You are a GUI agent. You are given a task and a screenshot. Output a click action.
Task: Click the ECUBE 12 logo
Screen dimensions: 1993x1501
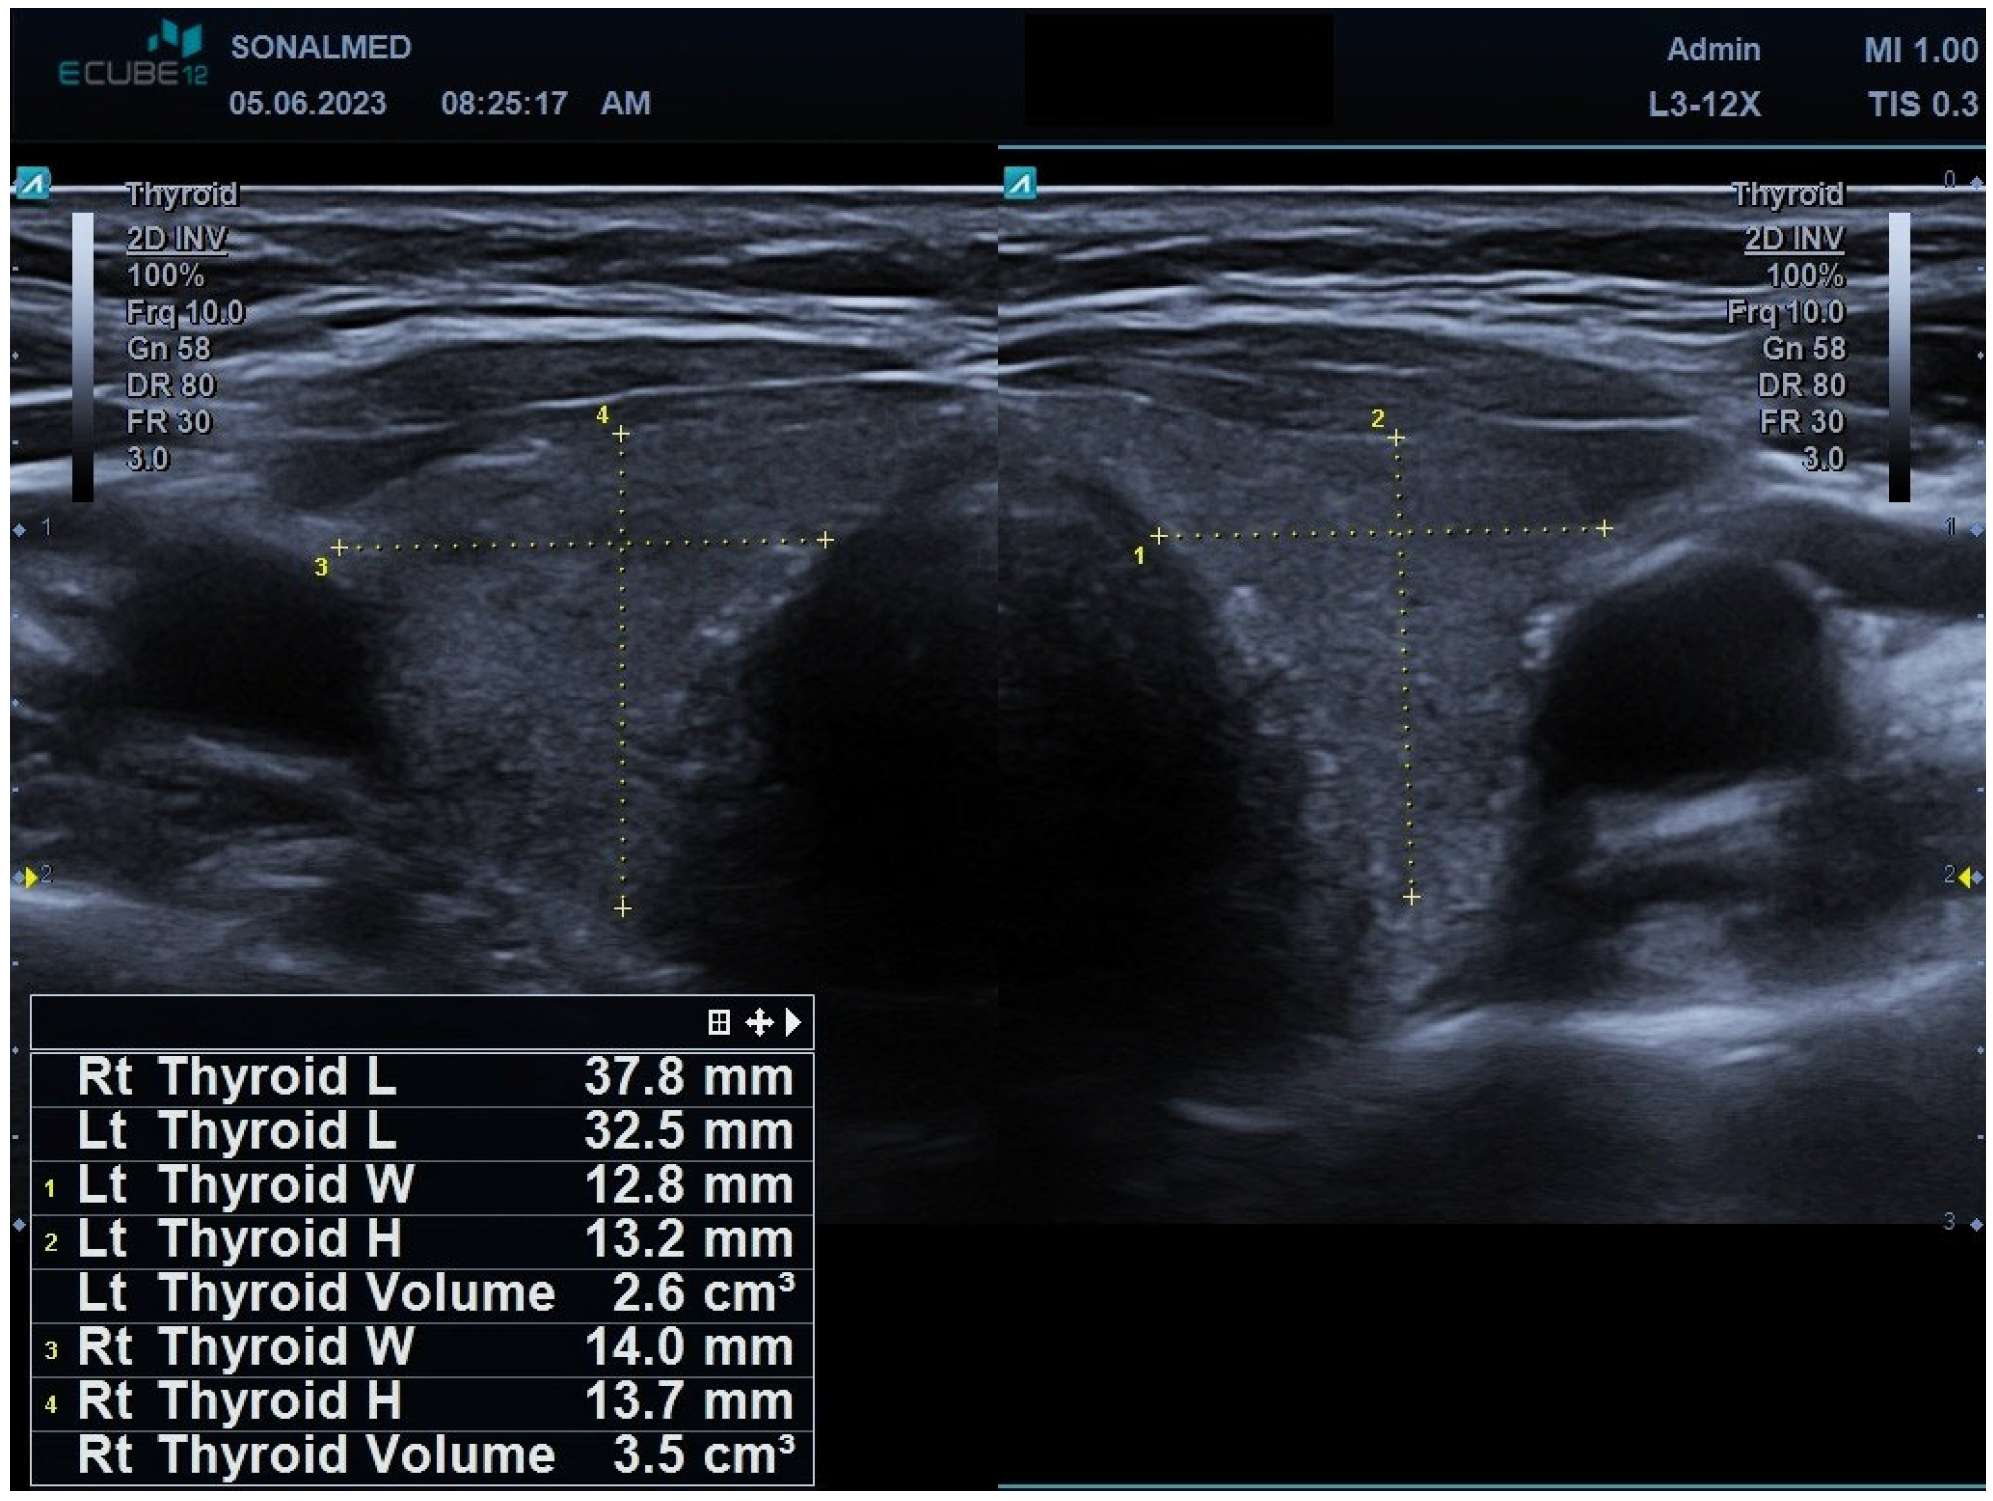135,56
